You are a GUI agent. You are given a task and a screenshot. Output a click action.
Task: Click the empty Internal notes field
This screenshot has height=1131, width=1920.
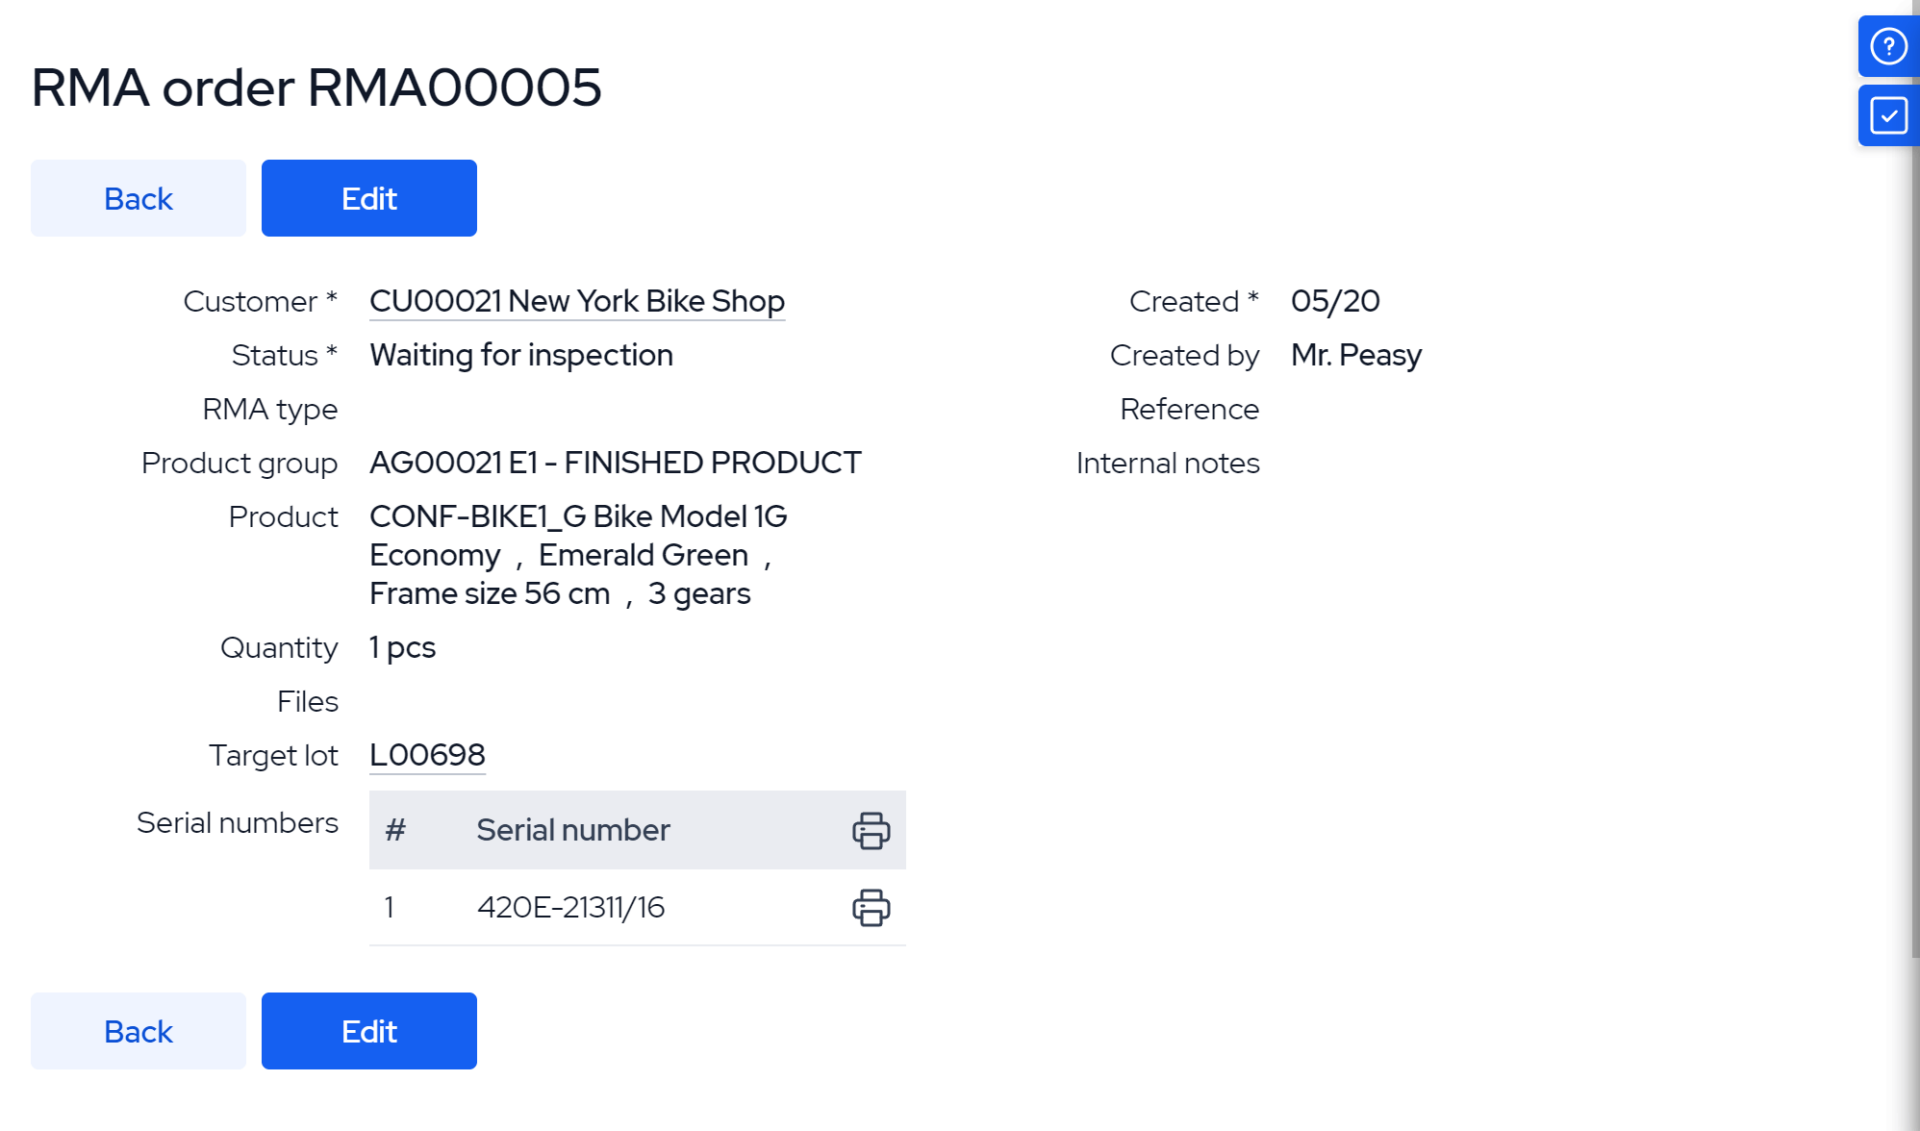tap(1400, 463)
